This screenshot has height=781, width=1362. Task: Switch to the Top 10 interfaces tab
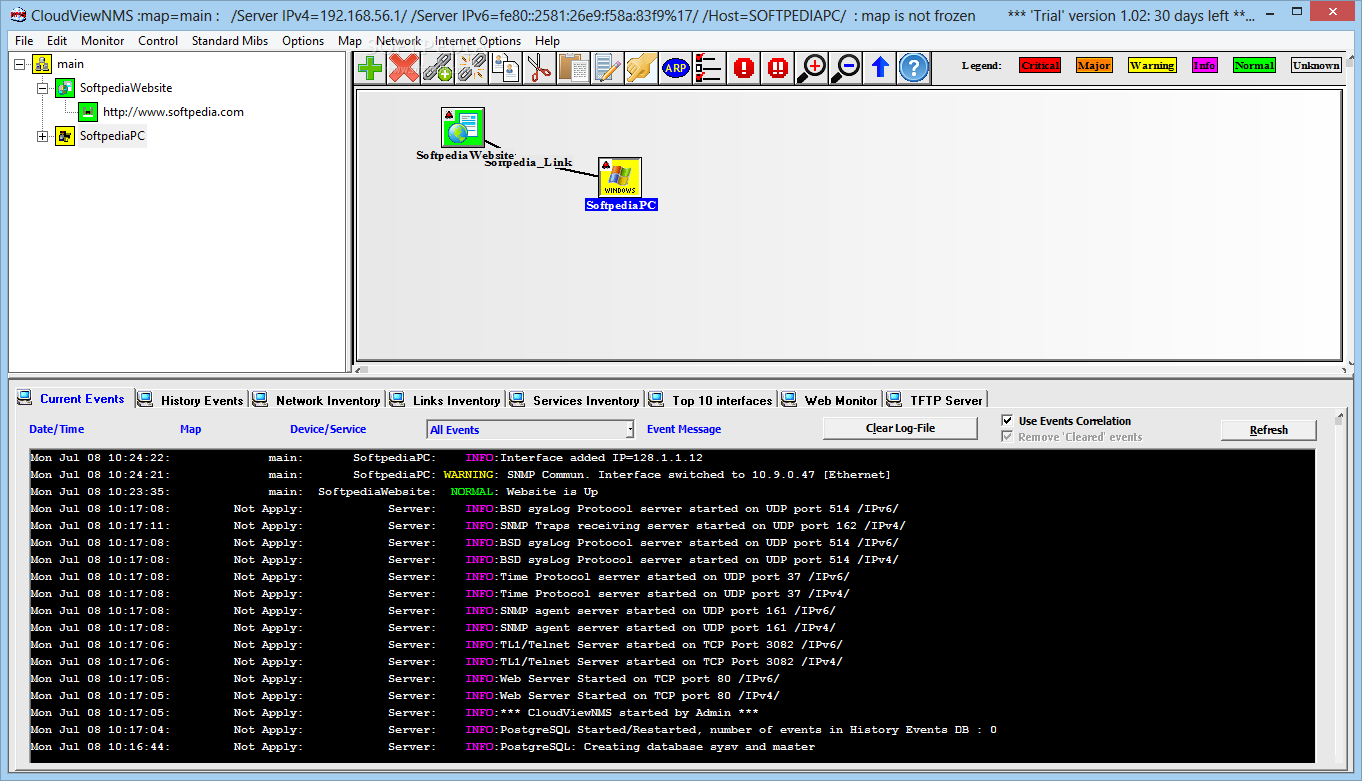712,400
